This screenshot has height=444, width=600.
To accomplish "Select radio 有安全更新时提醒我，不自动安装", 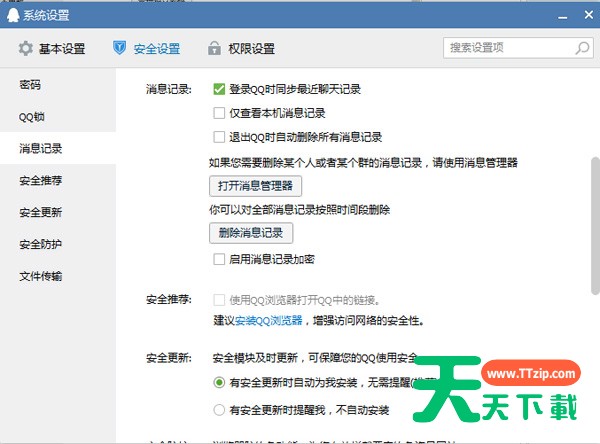I will [x=219, y=410].
